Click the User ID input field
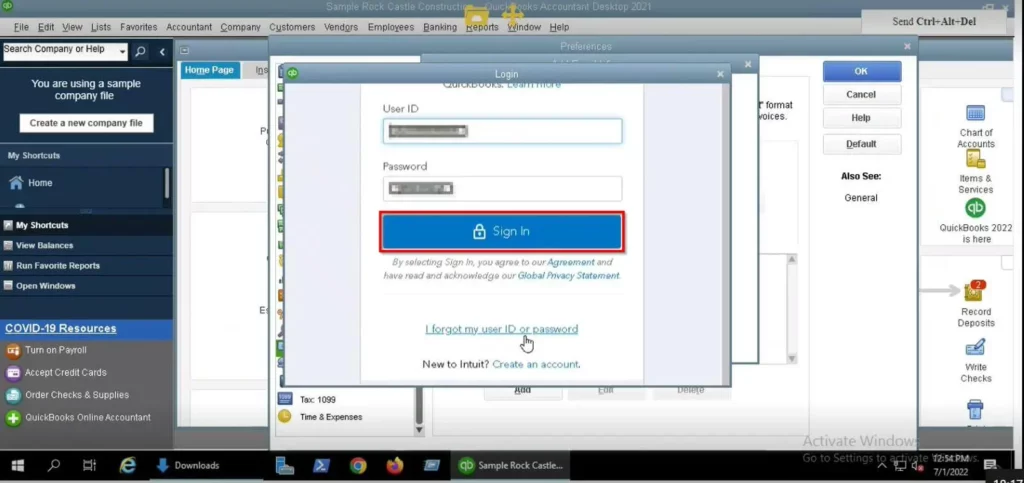This screenshot has height=483, width=1024. point(502,131)
